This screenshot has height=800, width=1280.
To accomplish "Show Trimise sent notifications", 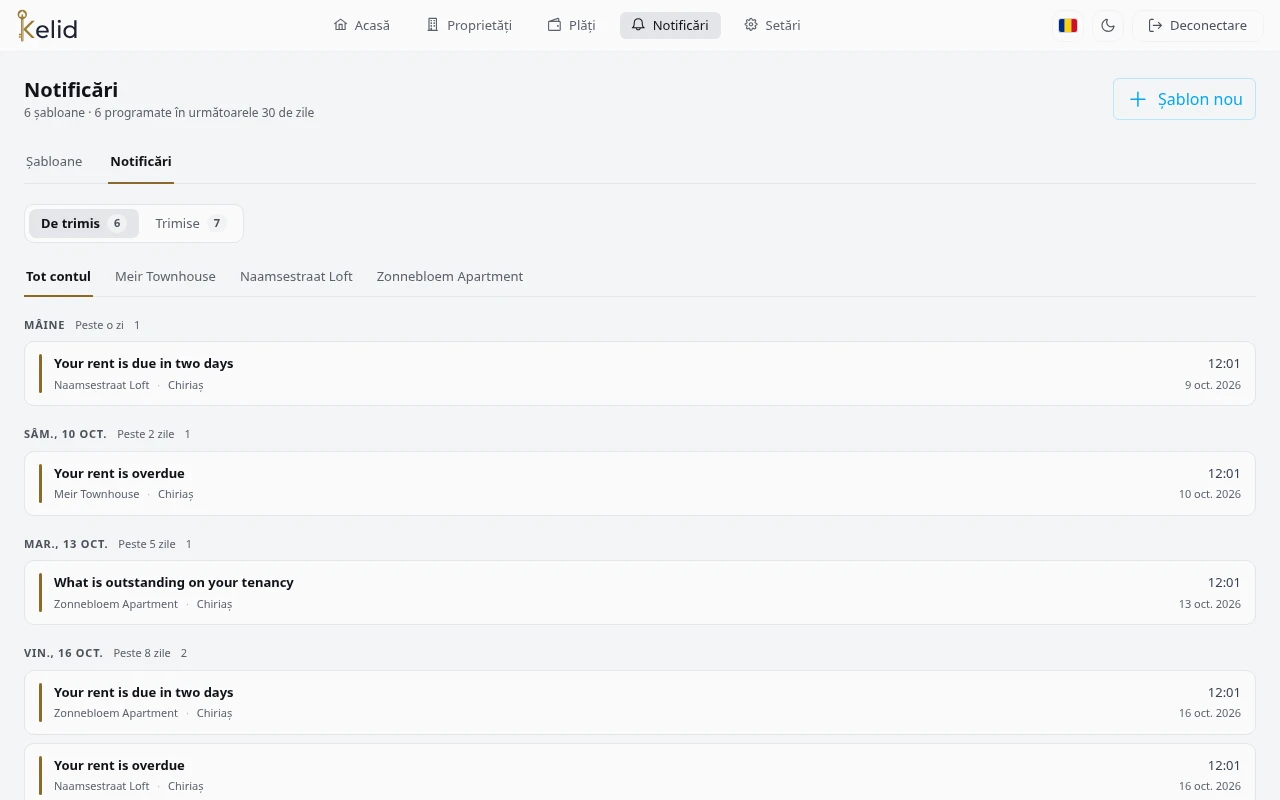I will (x=191, y=223).
